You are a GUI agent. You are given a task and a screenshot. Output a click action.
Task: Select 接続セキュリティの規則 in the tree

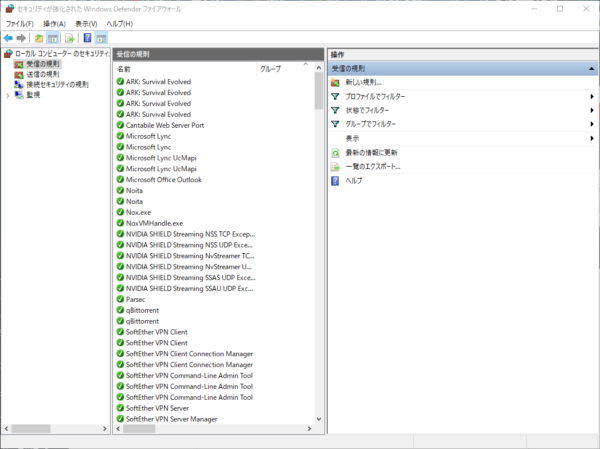[57, 85]
